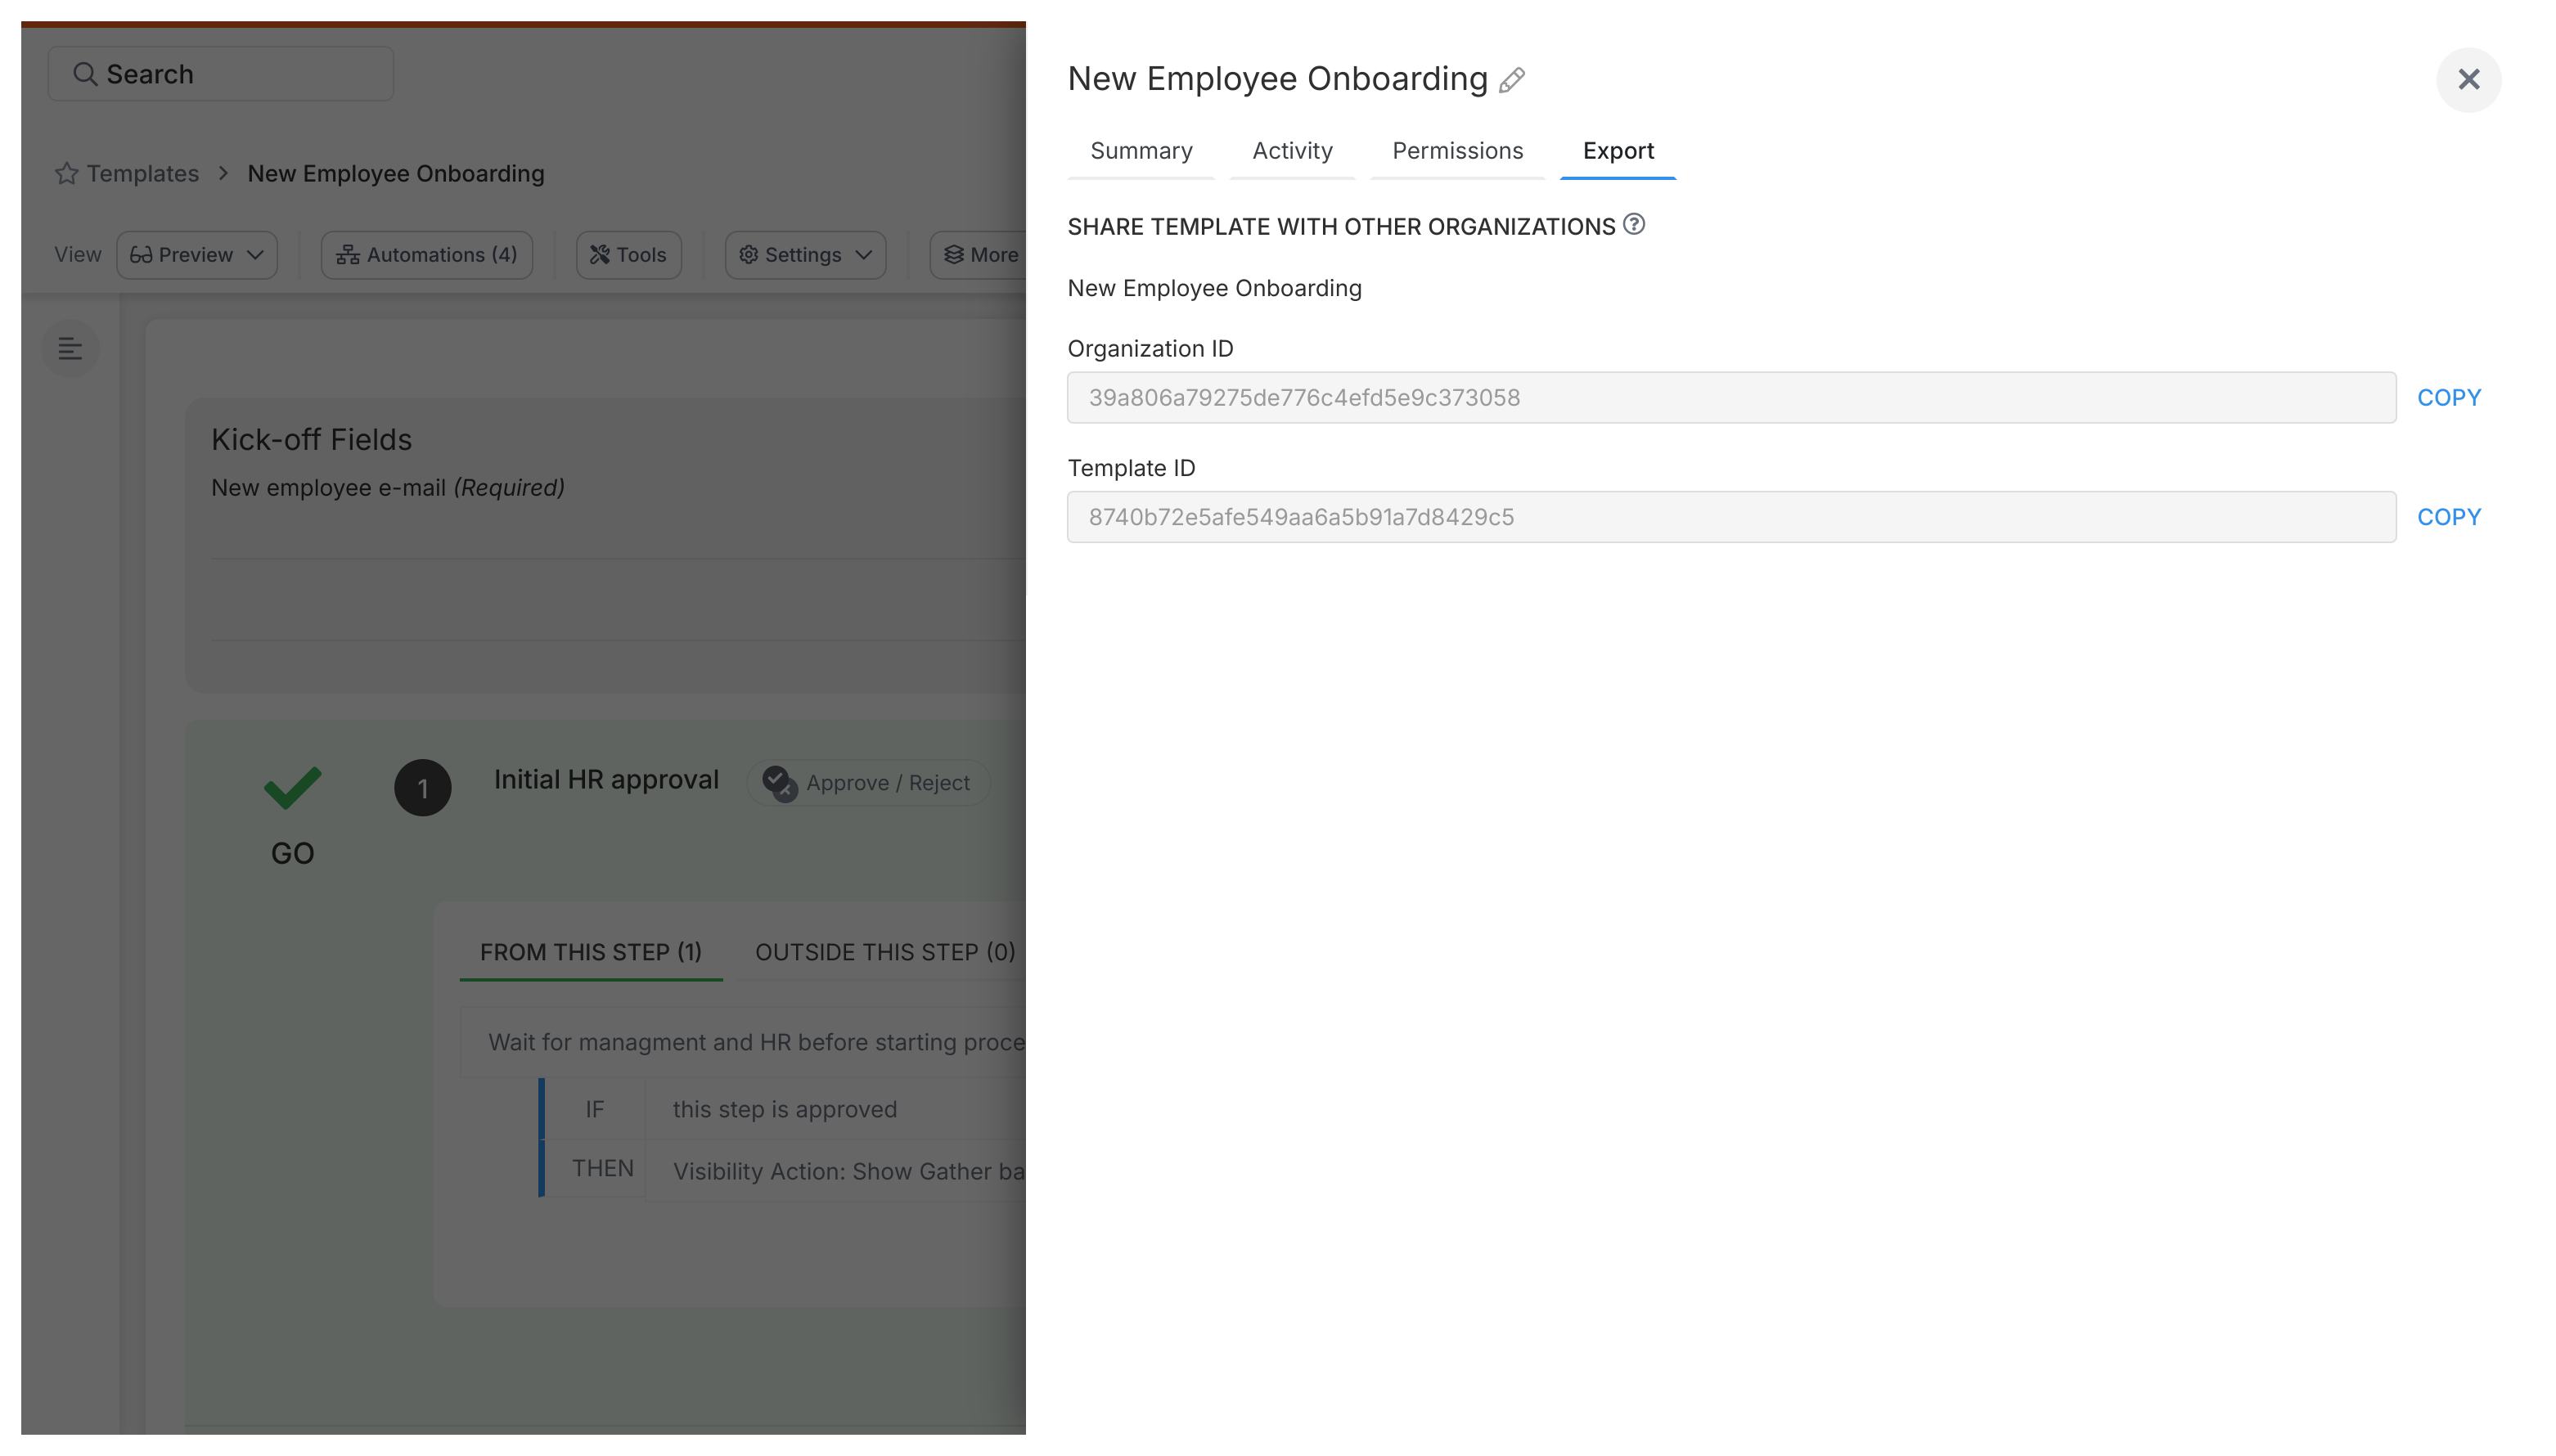Click the Automations flow icon
2556x1456 pixels.
348,255
